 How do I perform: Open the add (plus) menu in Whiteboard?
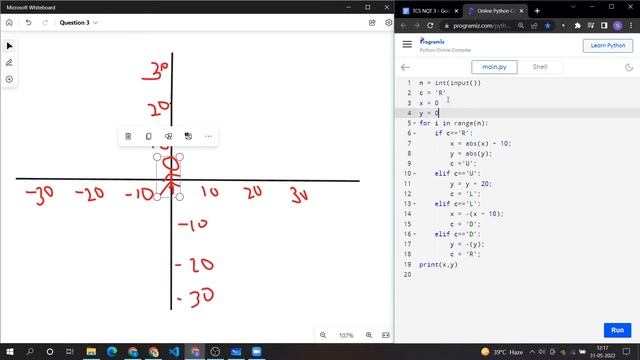coord(9,79)
